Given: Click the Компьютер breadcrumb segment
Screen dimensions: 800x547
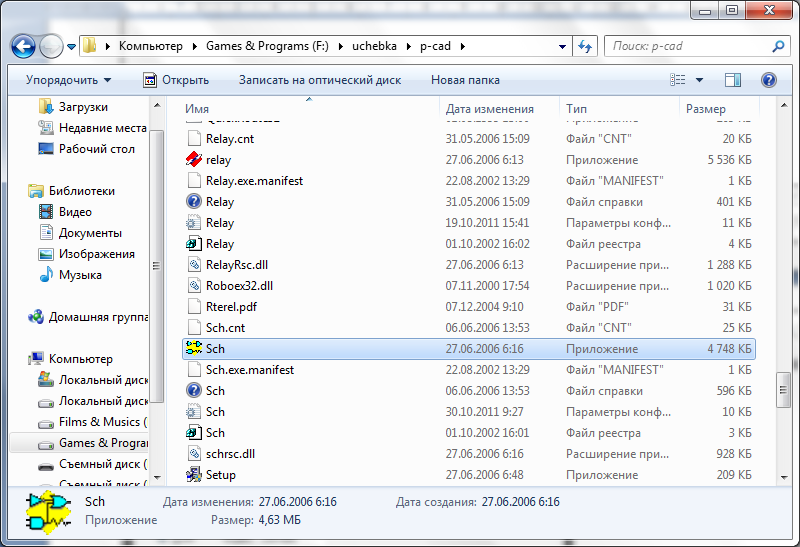Looking at the screenshot, I should coord(151,46).
